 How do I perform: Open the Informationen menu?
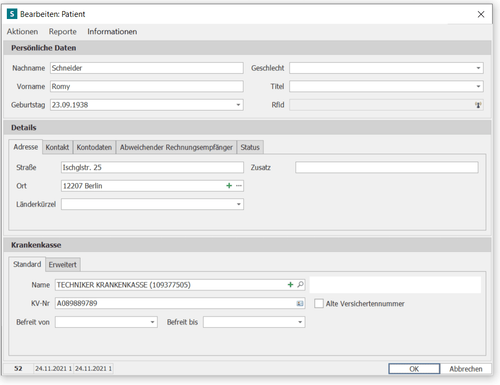[112, 32]
